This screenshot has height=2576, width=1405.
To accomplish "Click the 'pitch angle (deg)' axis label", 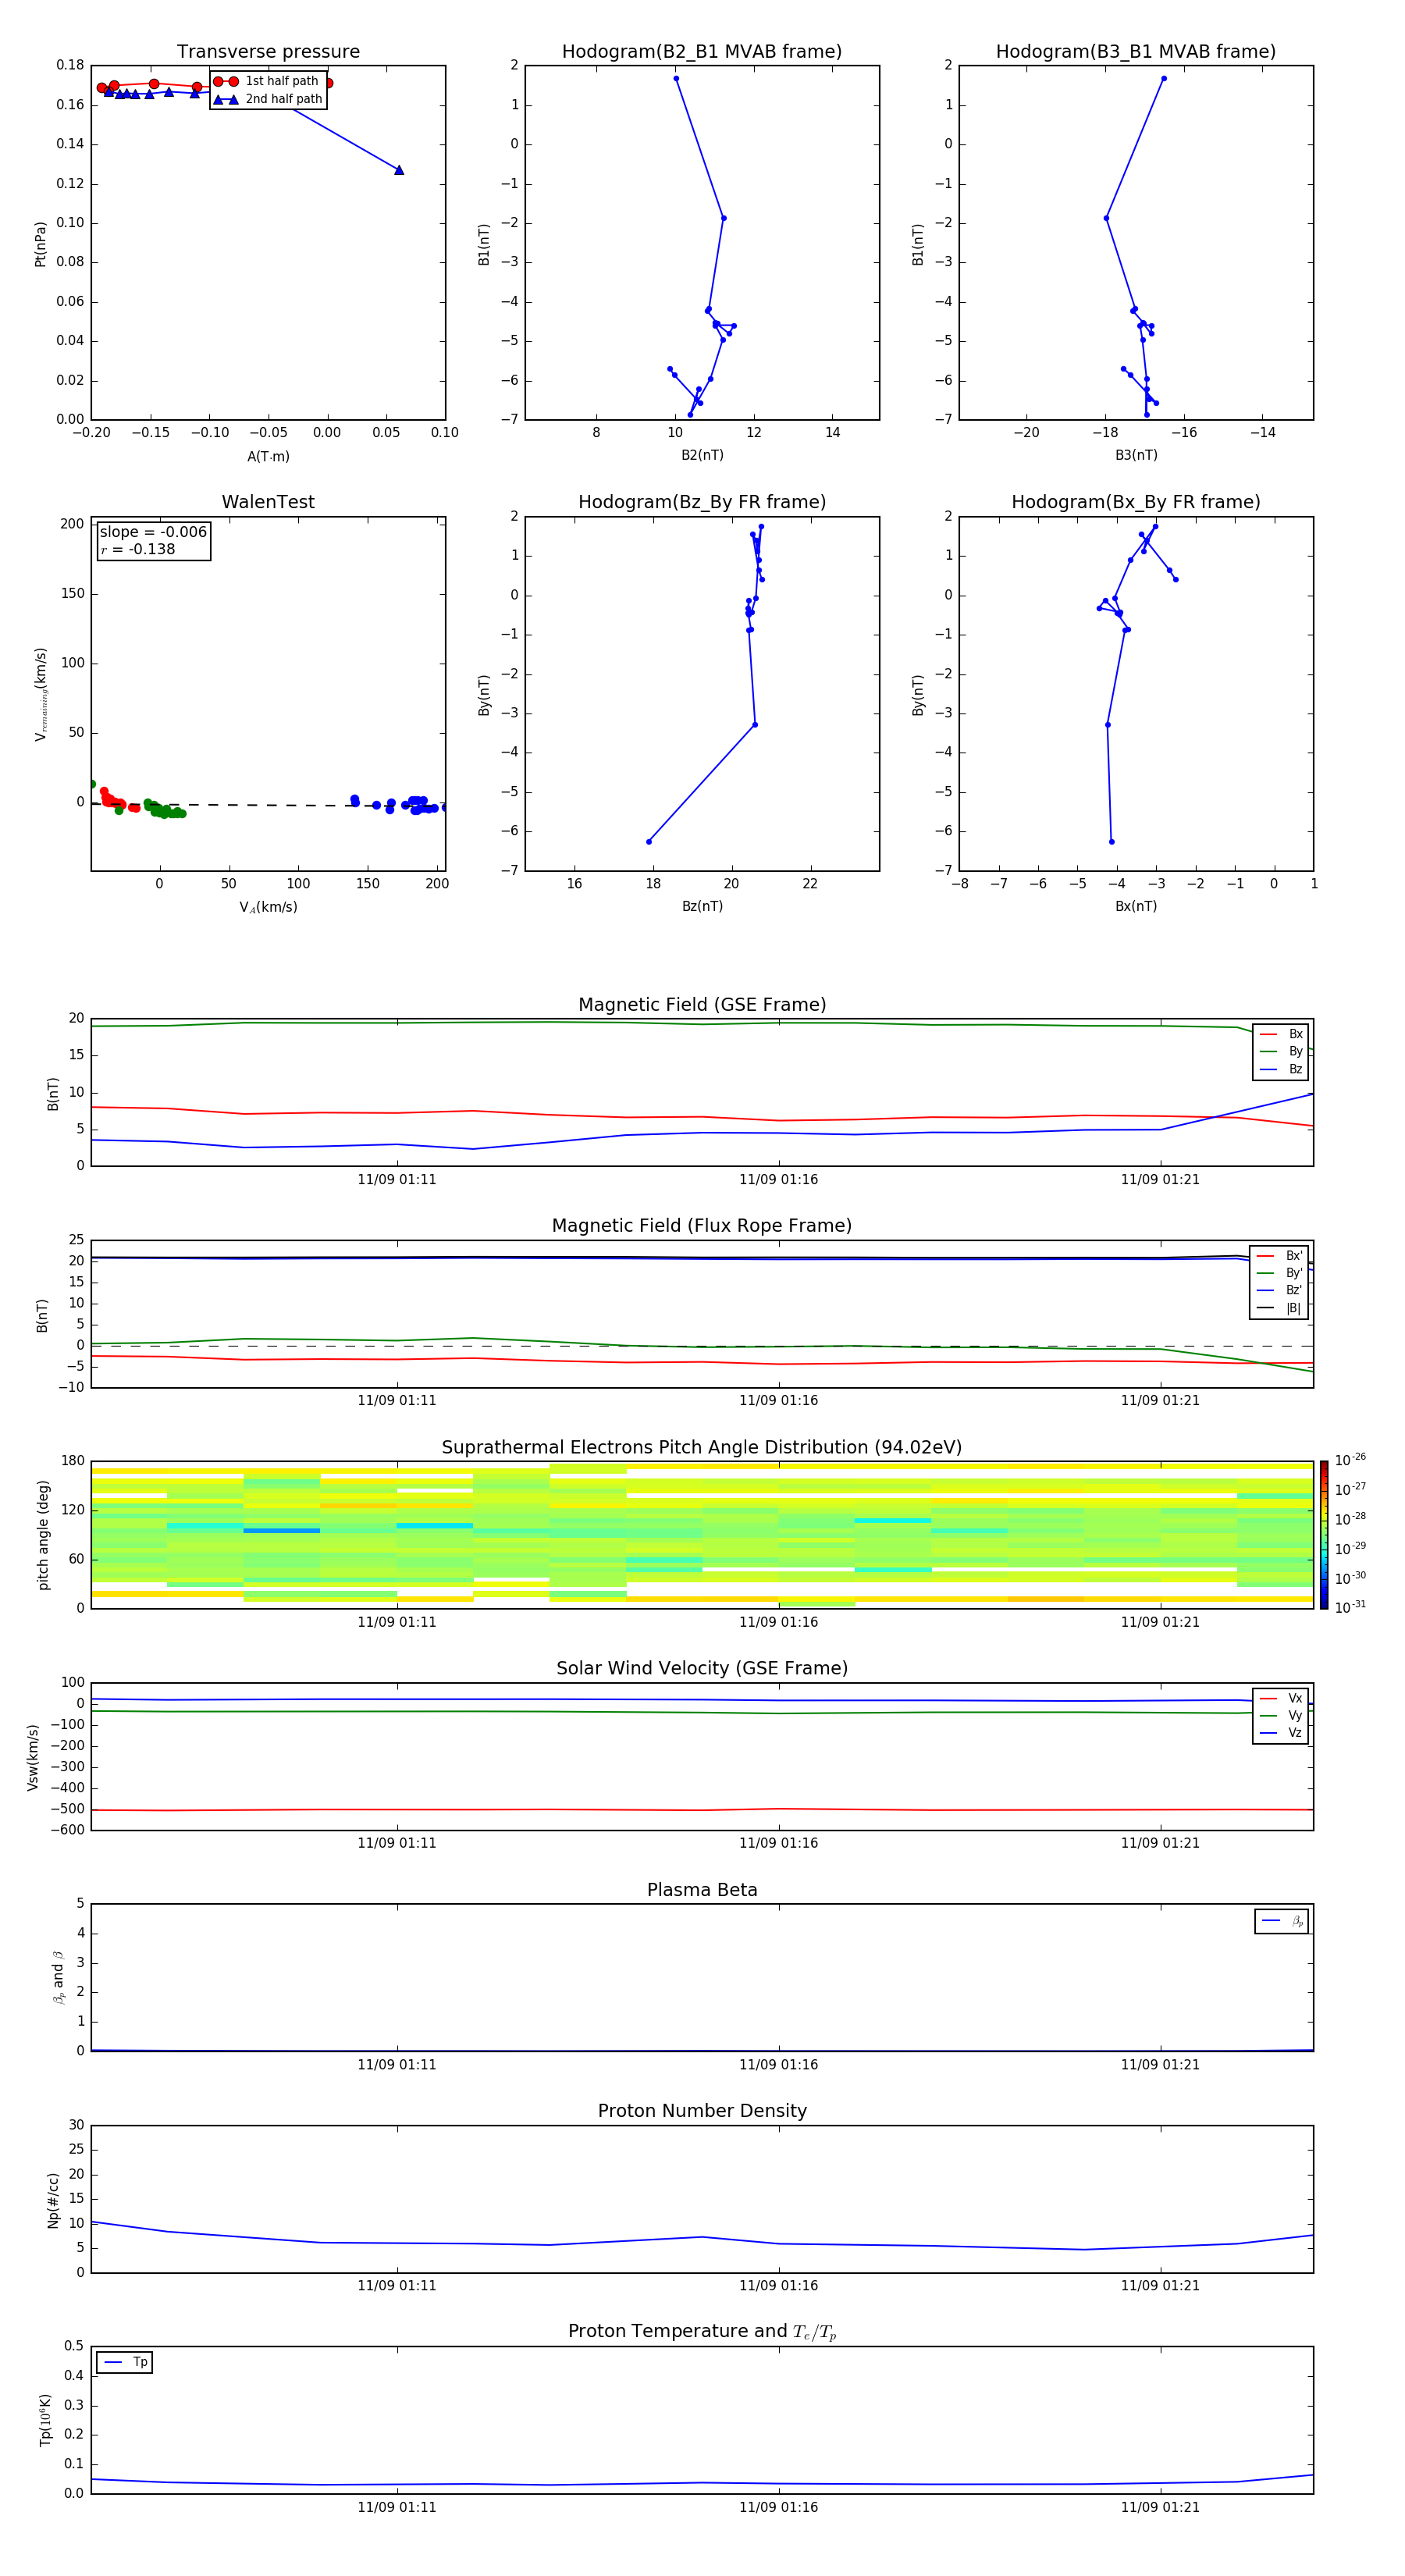I will coord(43,1535).
